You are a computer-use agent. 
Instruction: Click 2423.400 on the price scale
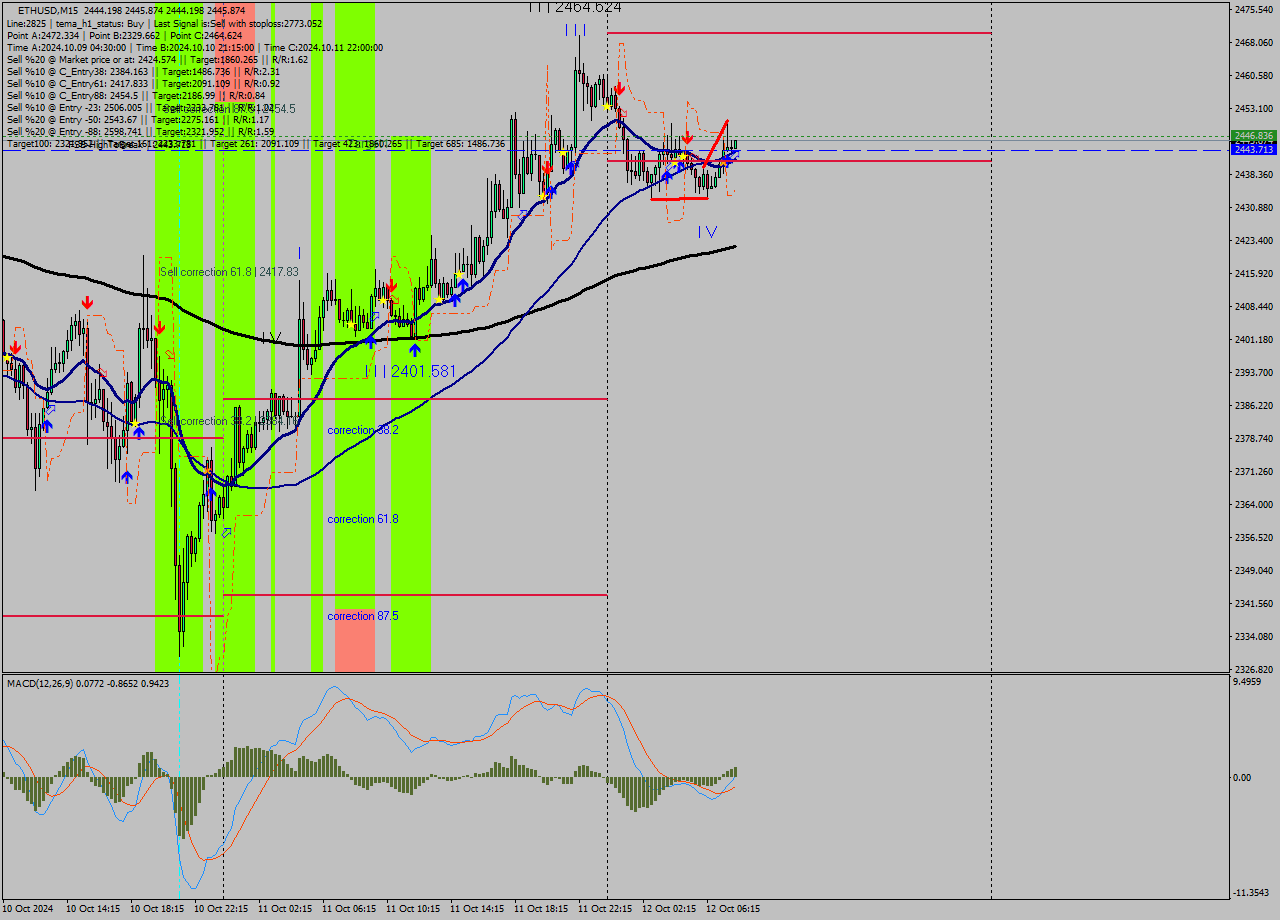pos(1254,240)
